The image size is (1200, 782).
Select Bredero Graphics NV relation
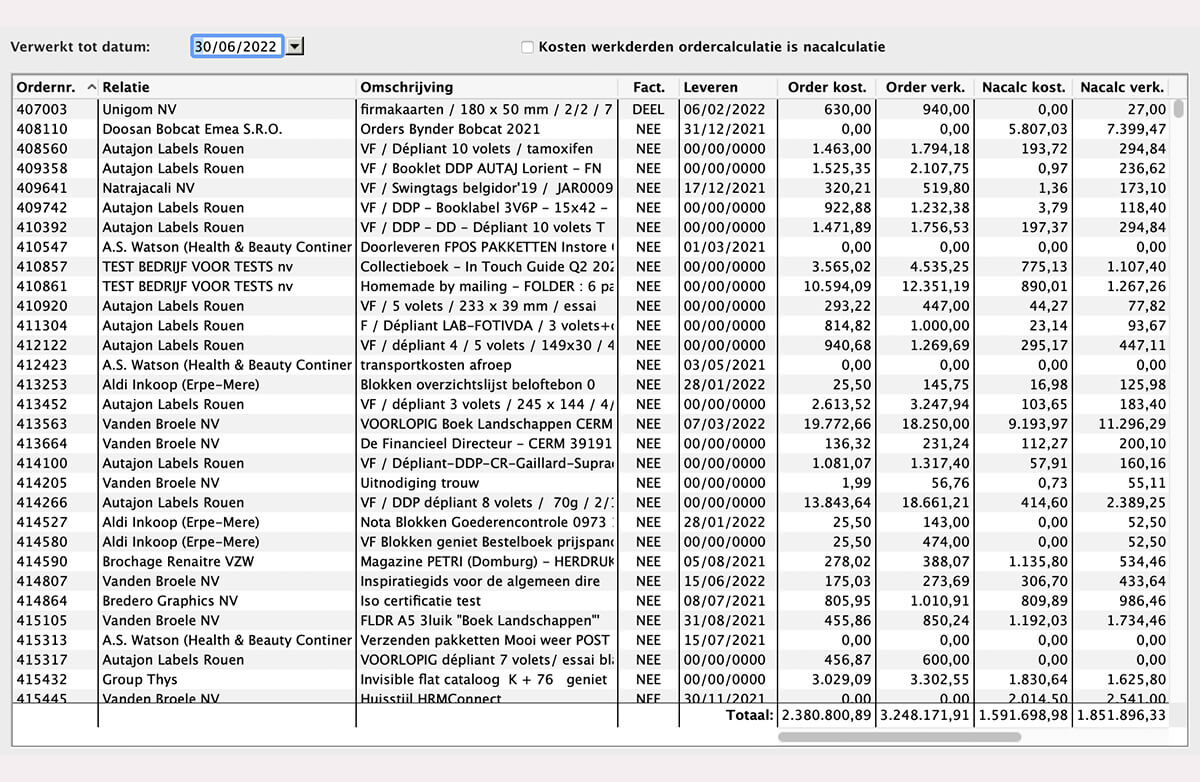[x=170, y=601]
